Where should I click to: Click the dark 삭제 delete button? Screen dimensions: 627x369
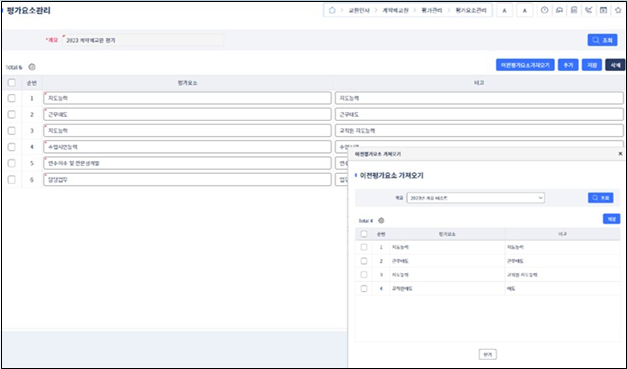point(615,65)
